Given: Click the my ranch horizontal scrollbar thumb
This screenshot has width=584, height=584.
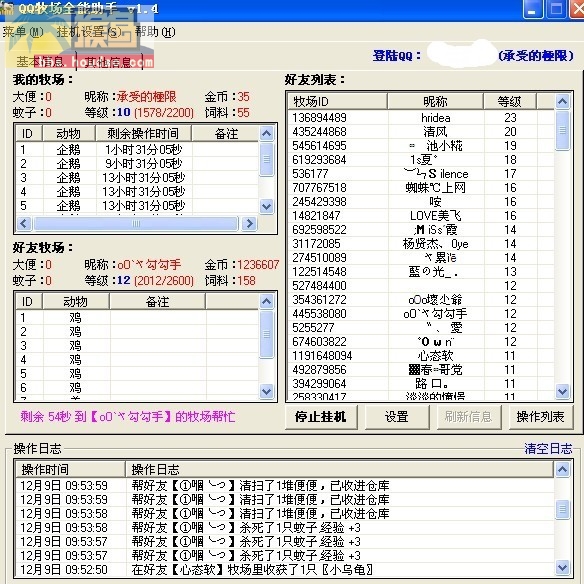Looking at the screenshot, I should [136, 223].
